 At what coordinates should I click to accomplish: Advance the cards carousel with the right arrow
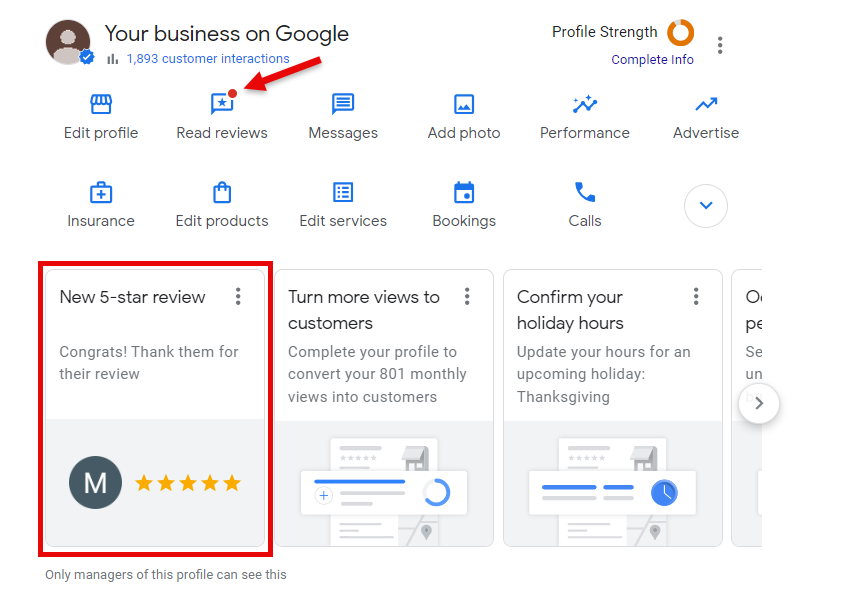pyautogui.click(x=759, y=403)
